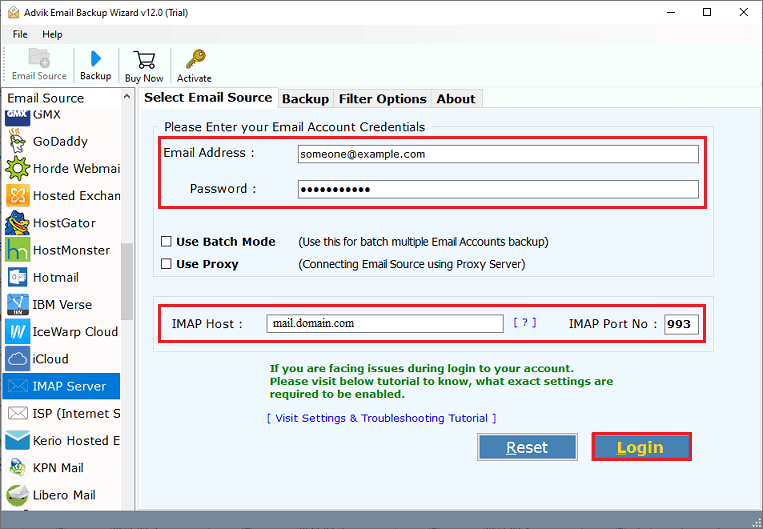Click the Login button
Image resolution: width=763 pixels, height=529 pixels.
click(641, 447)
